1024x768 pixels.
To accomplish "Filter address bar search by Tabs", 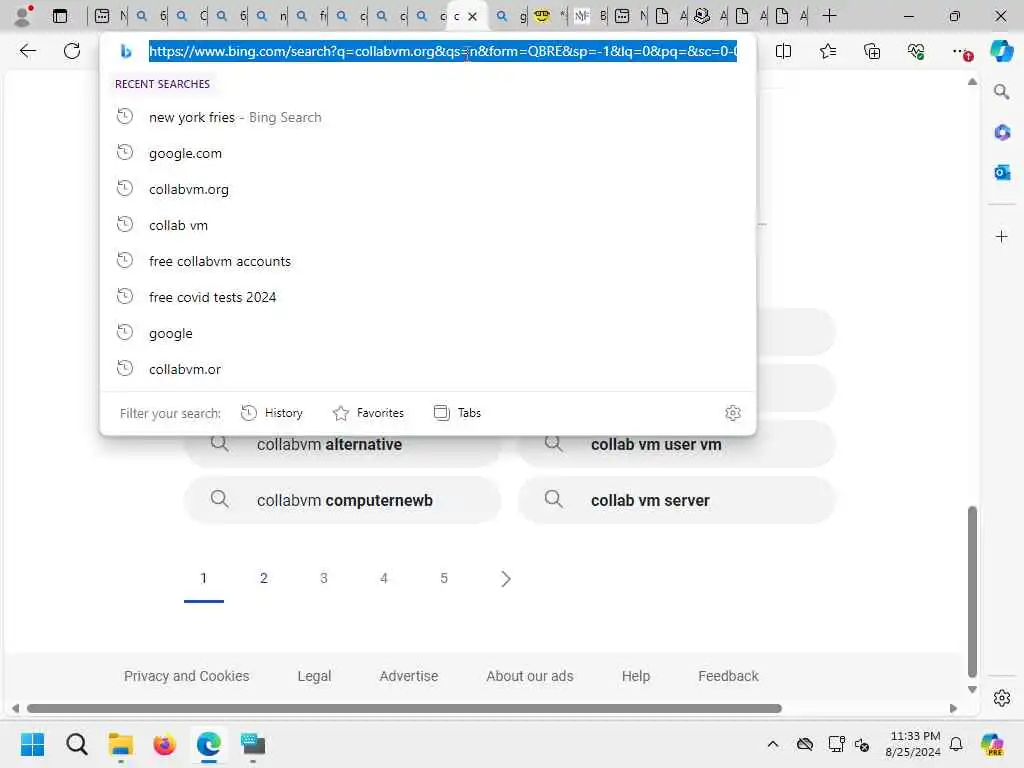I will [x=457, y=413].
